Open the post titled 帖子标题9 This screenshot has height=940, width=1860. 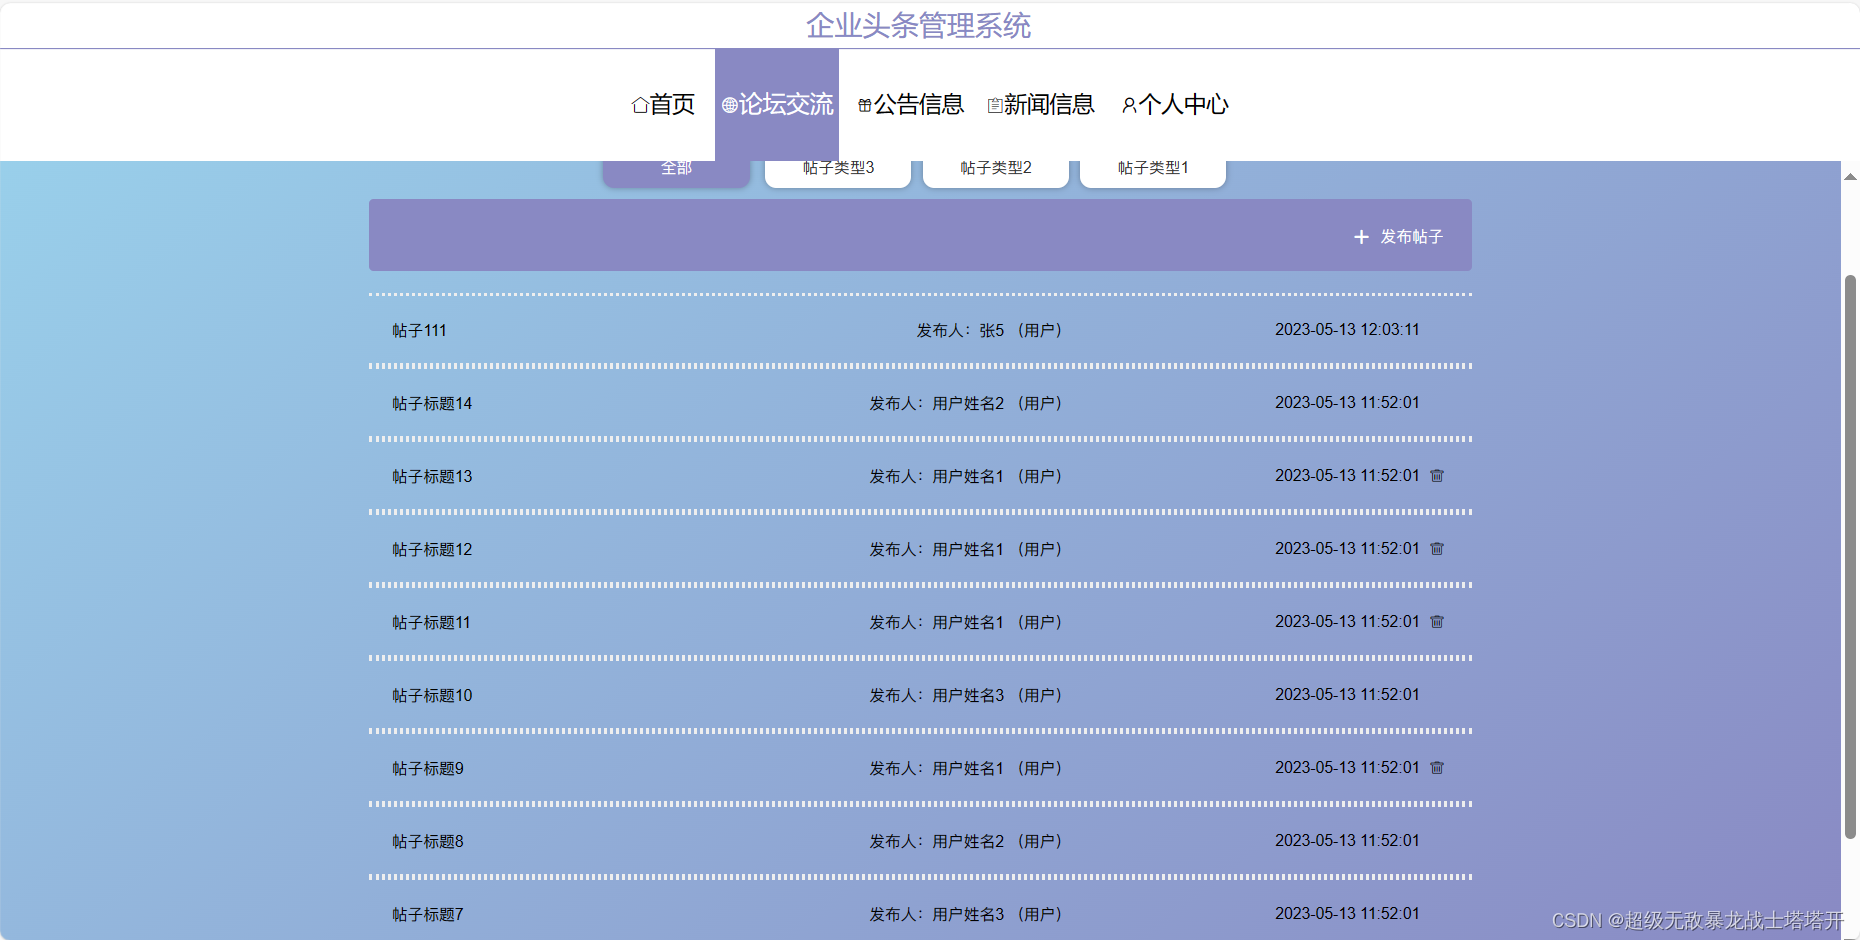point(428,769)
